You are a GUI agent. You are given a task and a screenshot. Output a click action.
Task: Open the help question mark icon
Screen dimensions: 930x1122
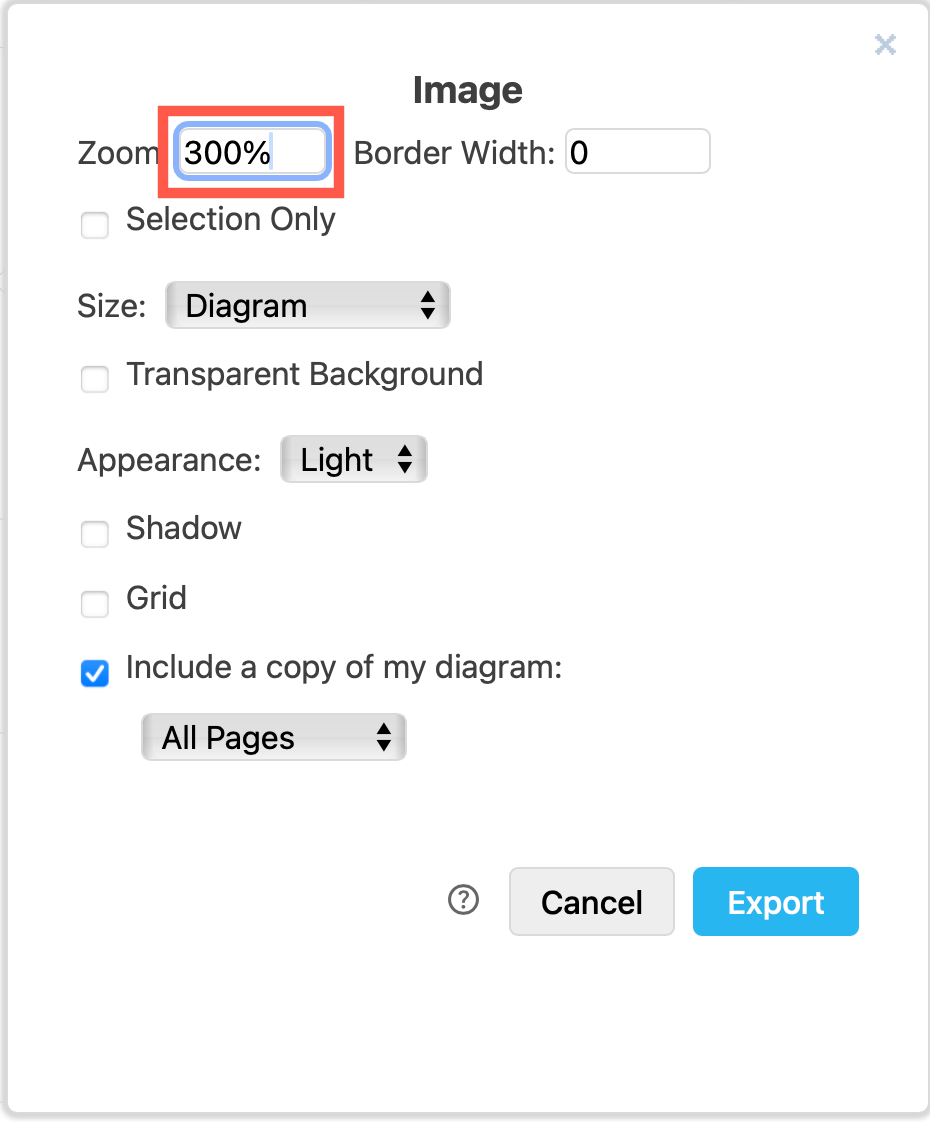click(x=462, y=901)
